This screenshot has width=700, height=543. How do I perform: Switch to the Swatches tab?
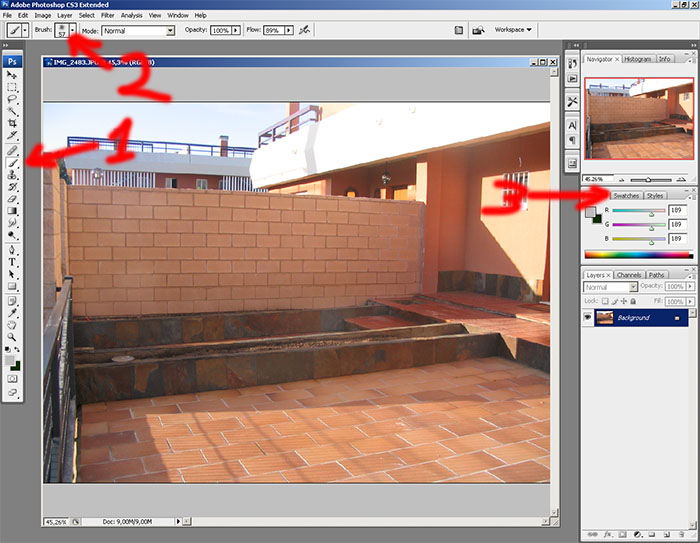pyautogui.click(x=626, y=196)
